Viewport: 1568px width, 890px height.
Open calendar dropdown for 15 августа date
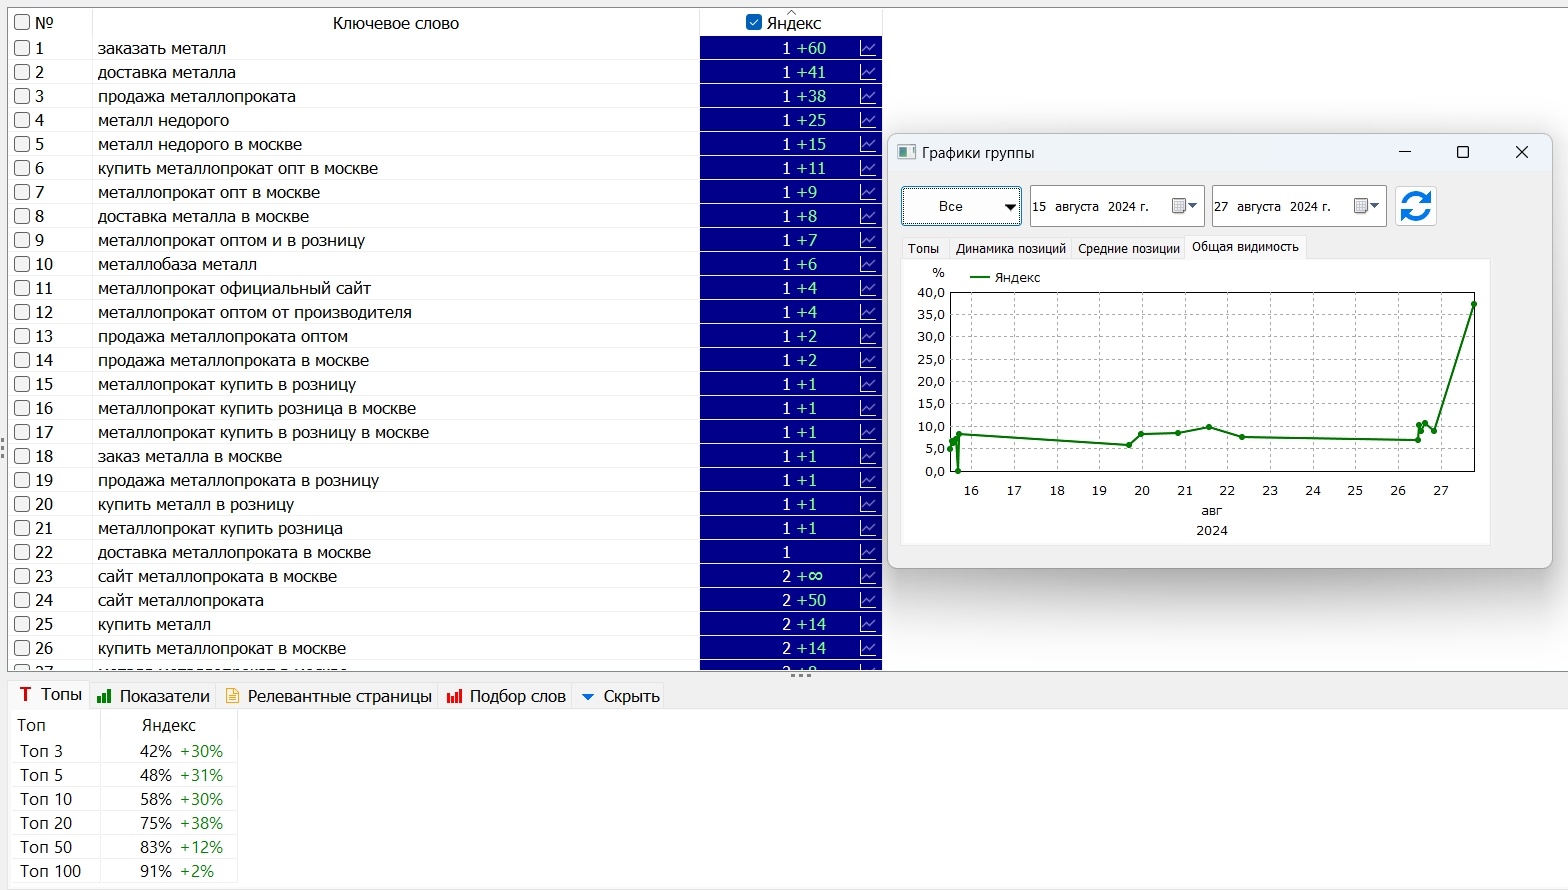pos(1185,206)
